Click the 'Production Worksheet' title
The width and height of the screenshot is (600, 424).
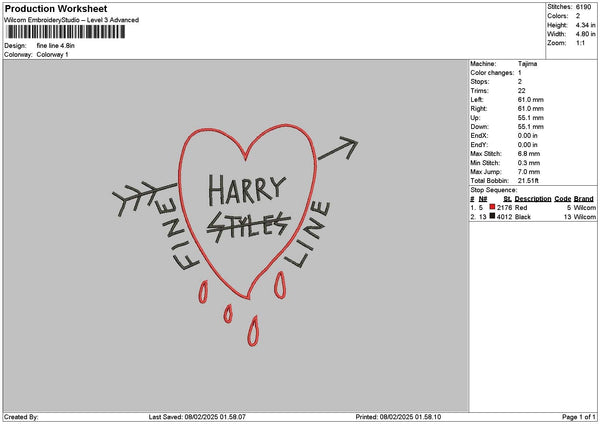(56, 9)
